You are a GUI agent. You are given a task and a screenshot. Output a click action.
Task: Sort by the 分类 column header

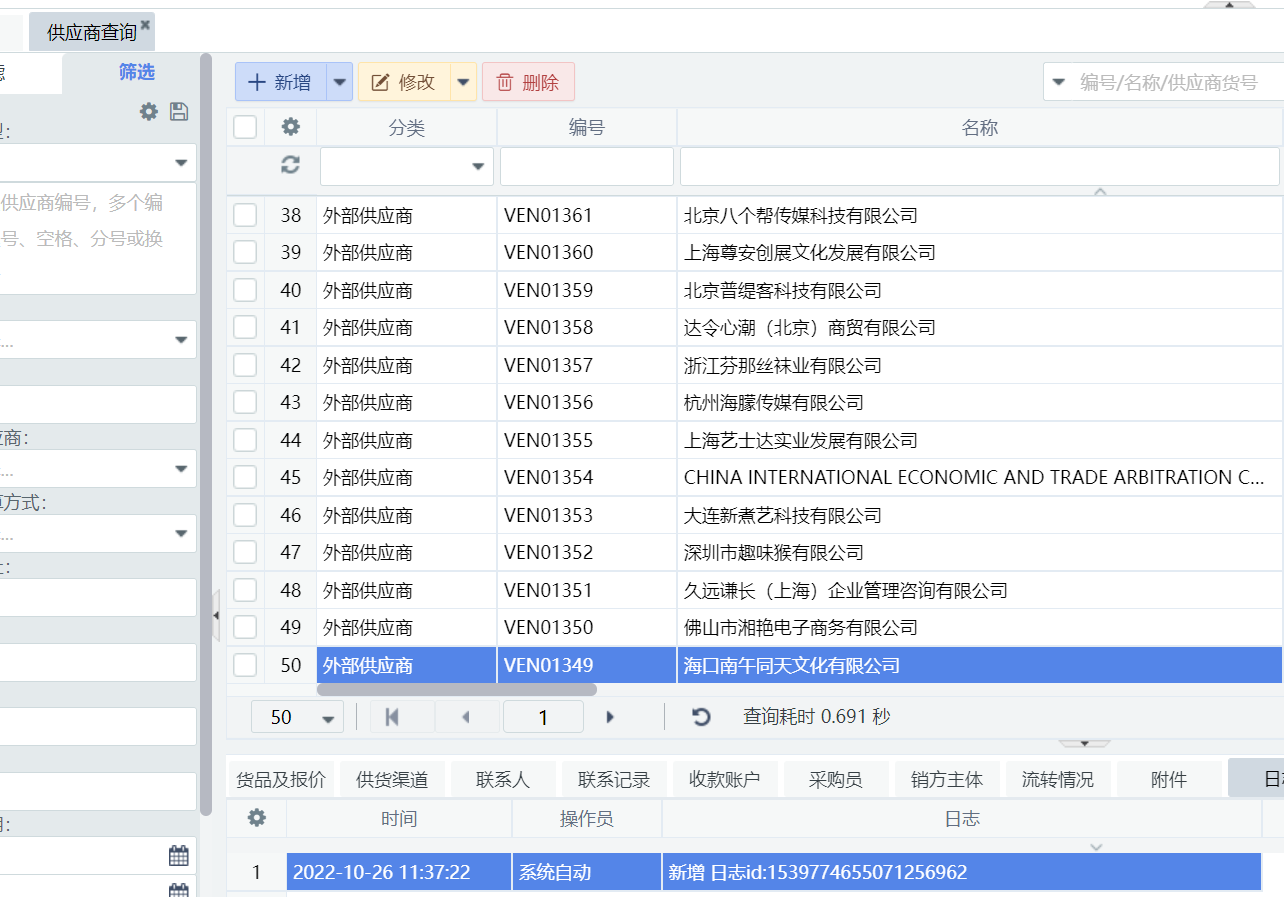coord(407,127)
